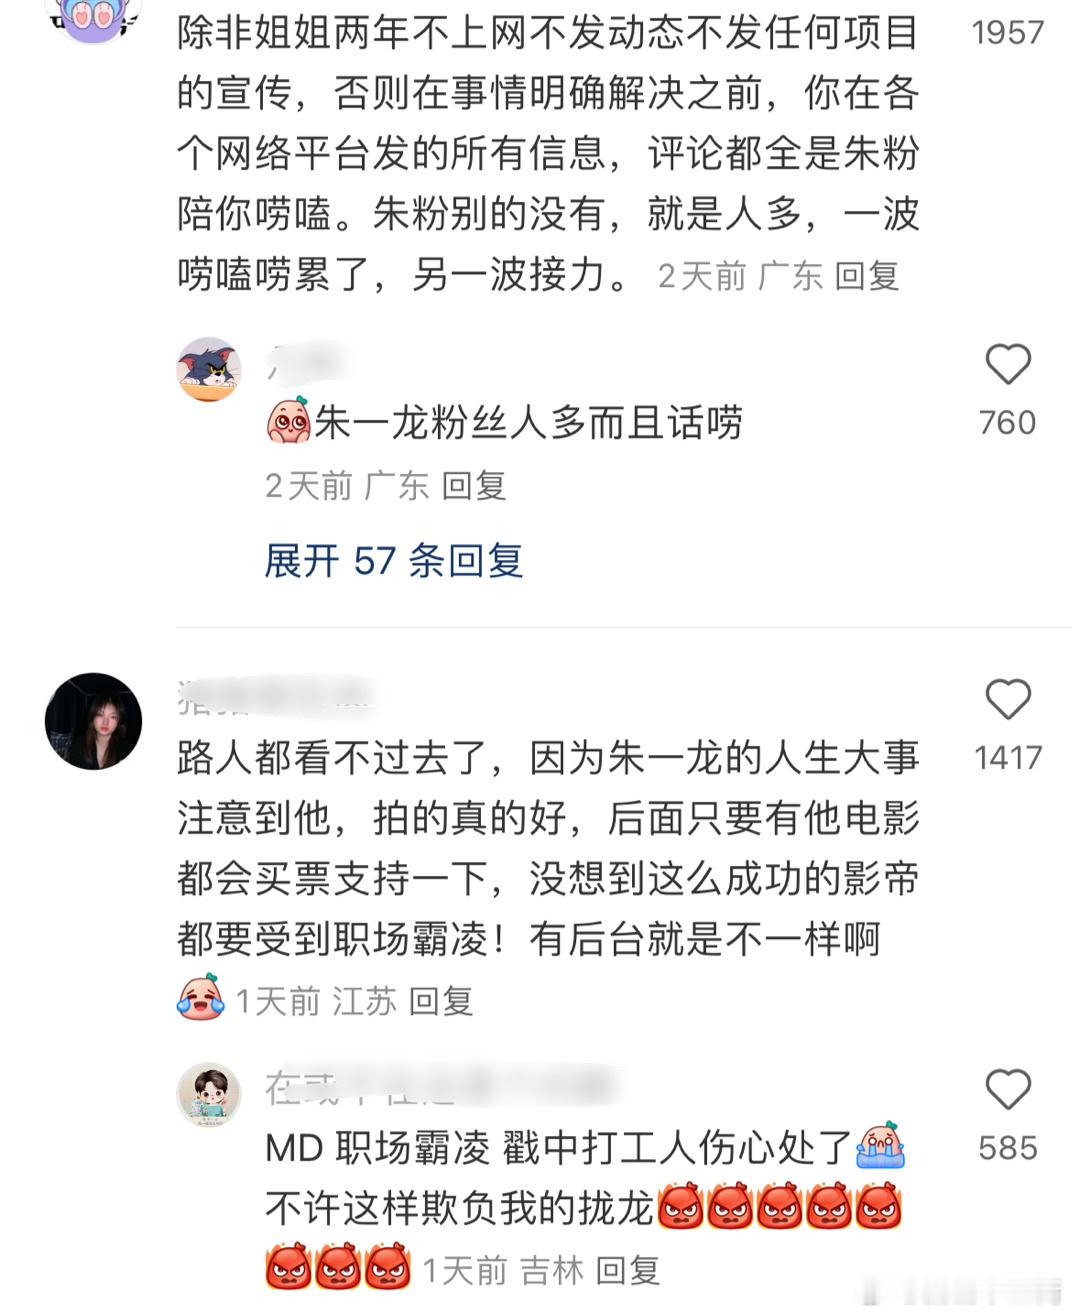Like the comment with 1417 likes
The image size is (1072, 1316).
tap(1007, 700)
